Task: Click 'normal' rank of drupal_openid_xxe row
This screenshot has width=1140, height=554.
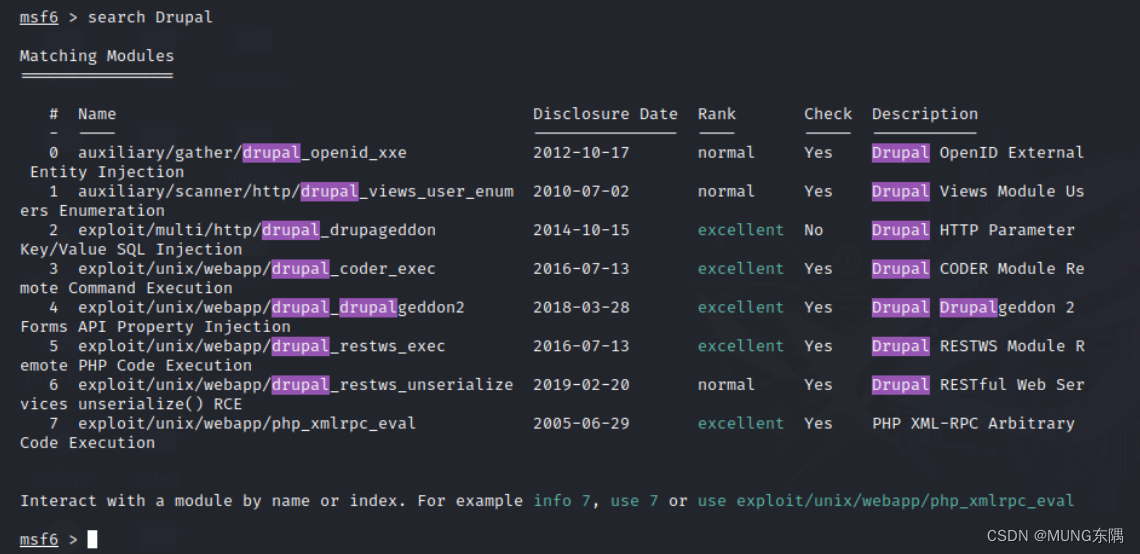Action: [x=726, y=153]
